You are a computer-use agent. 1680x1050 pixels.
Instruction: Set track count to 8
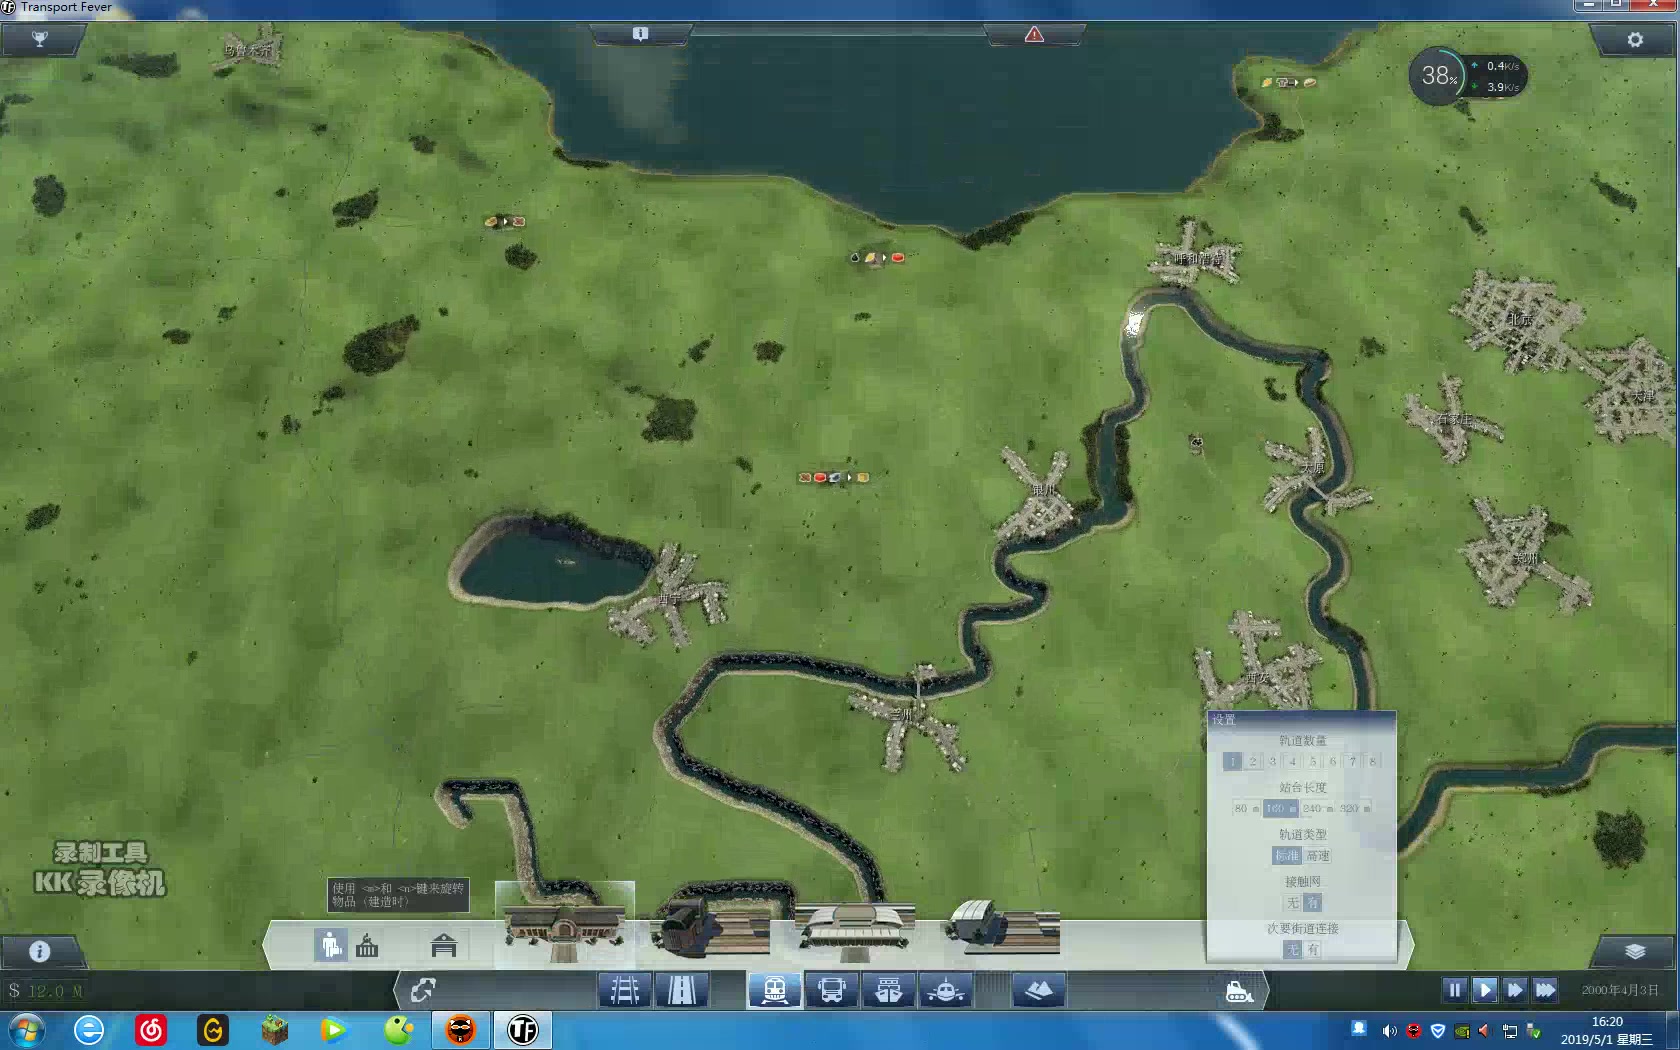pos(1373,761)
